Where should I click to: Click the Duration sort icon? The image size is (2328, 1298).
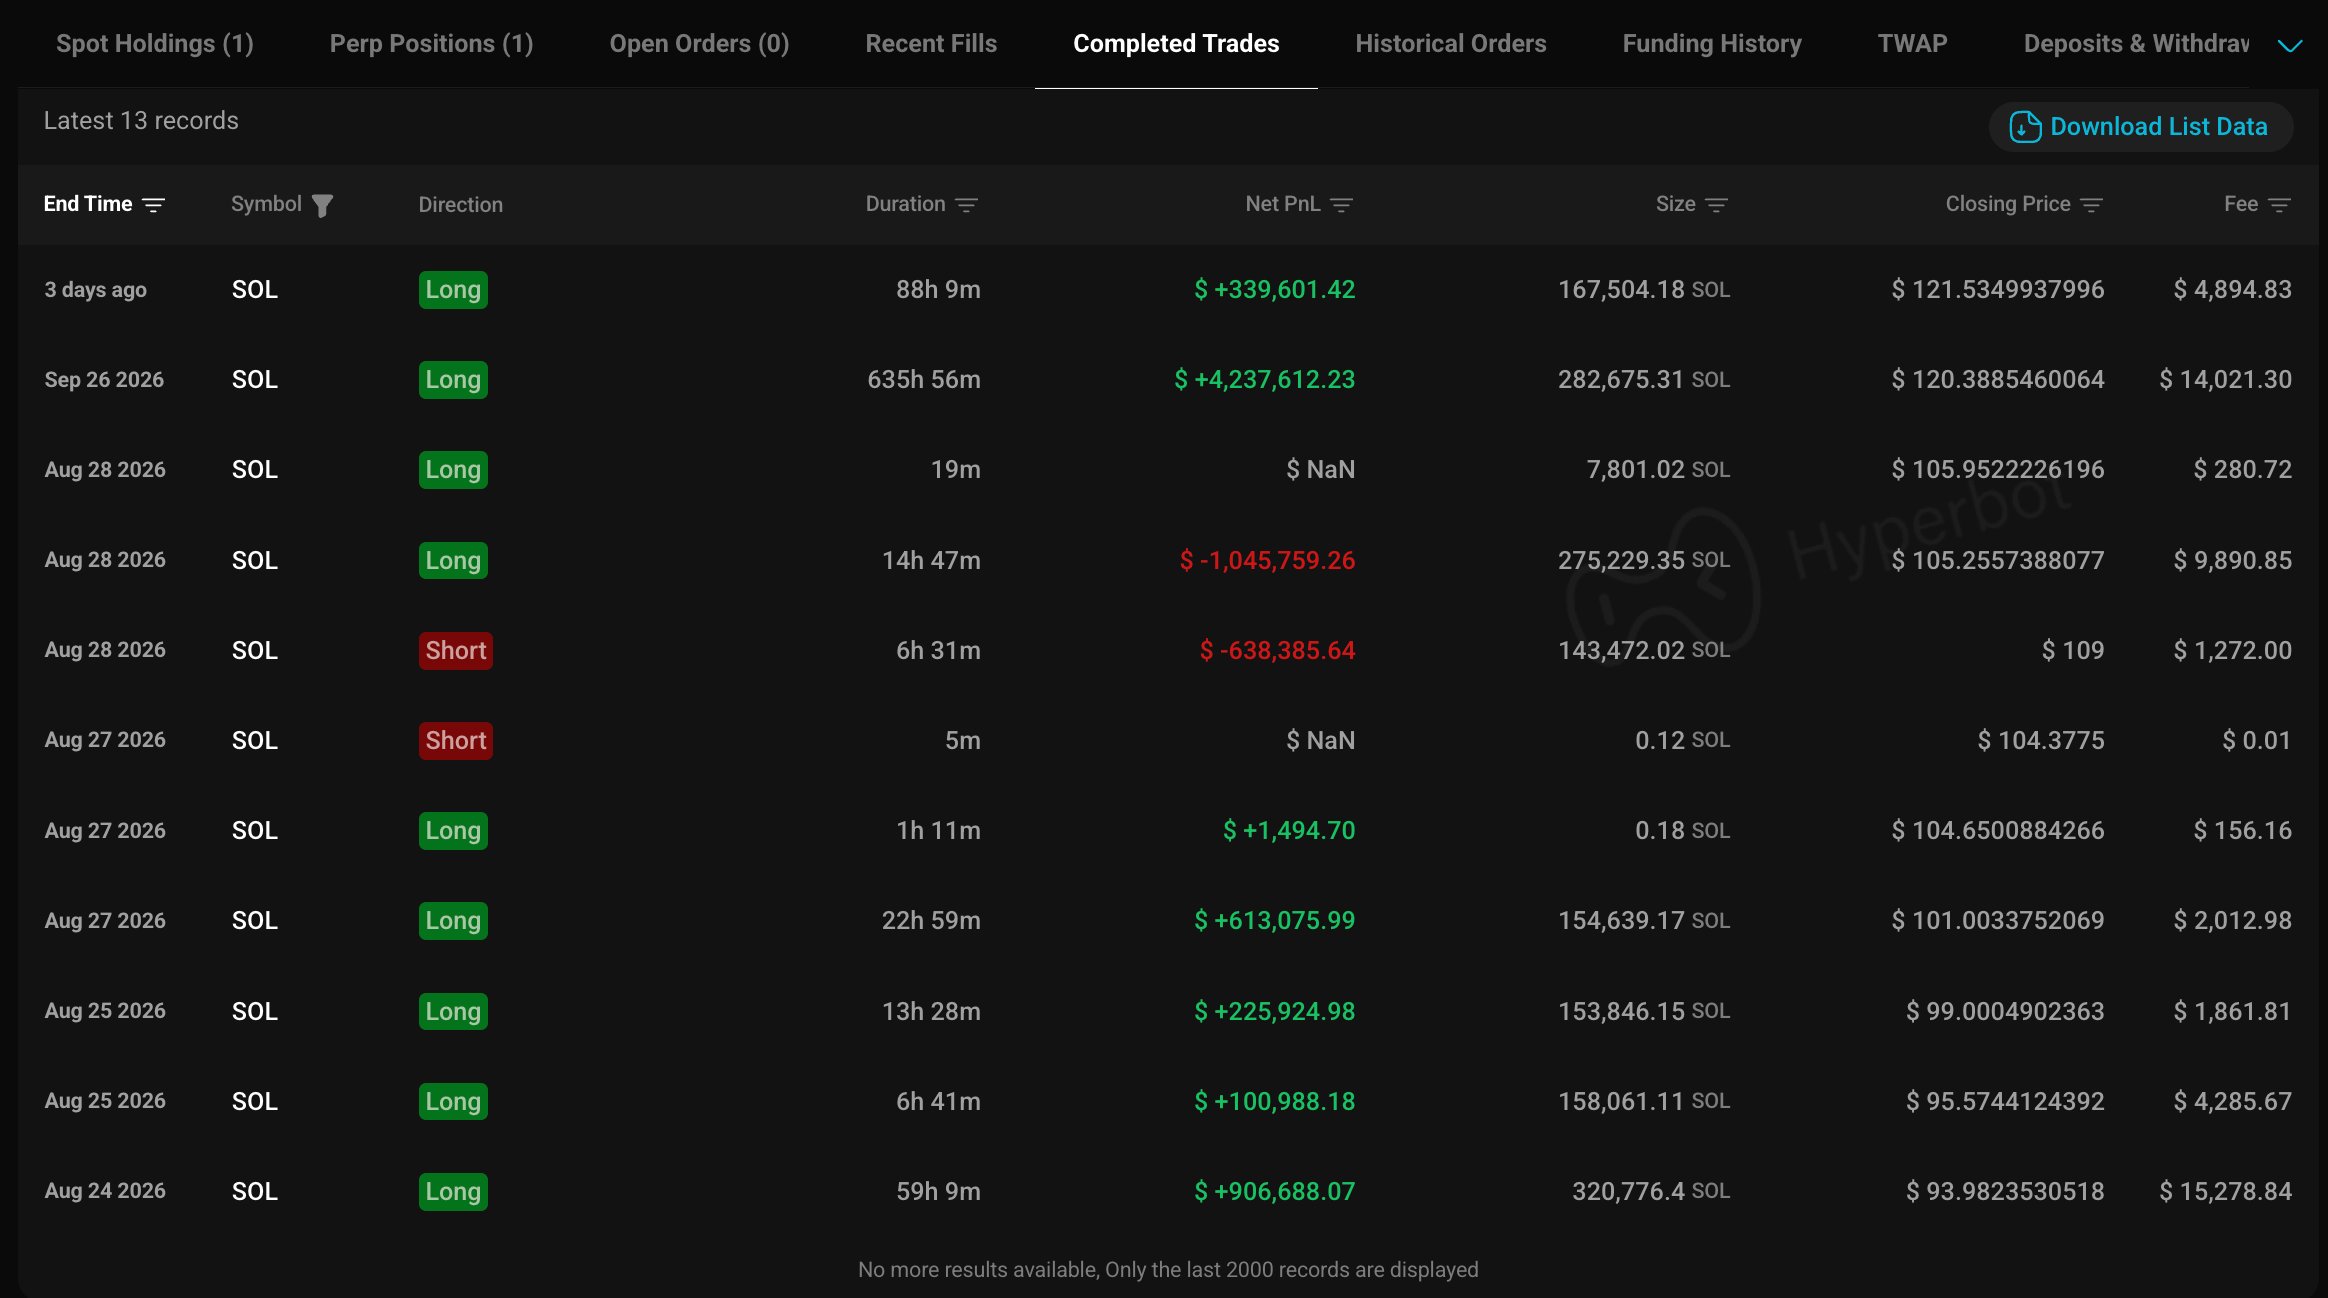tap(966, 205)
